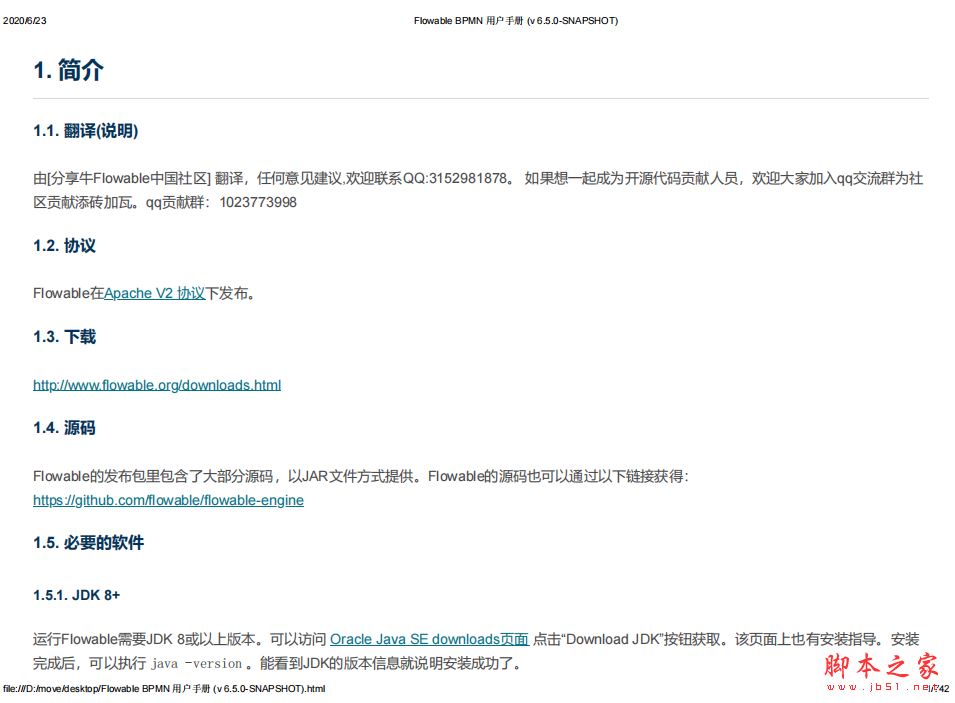Open the flowable.org downloads.html link
The height and width of the screenshot is (703, 955).
pyautogui.click(x=157, y=385)
